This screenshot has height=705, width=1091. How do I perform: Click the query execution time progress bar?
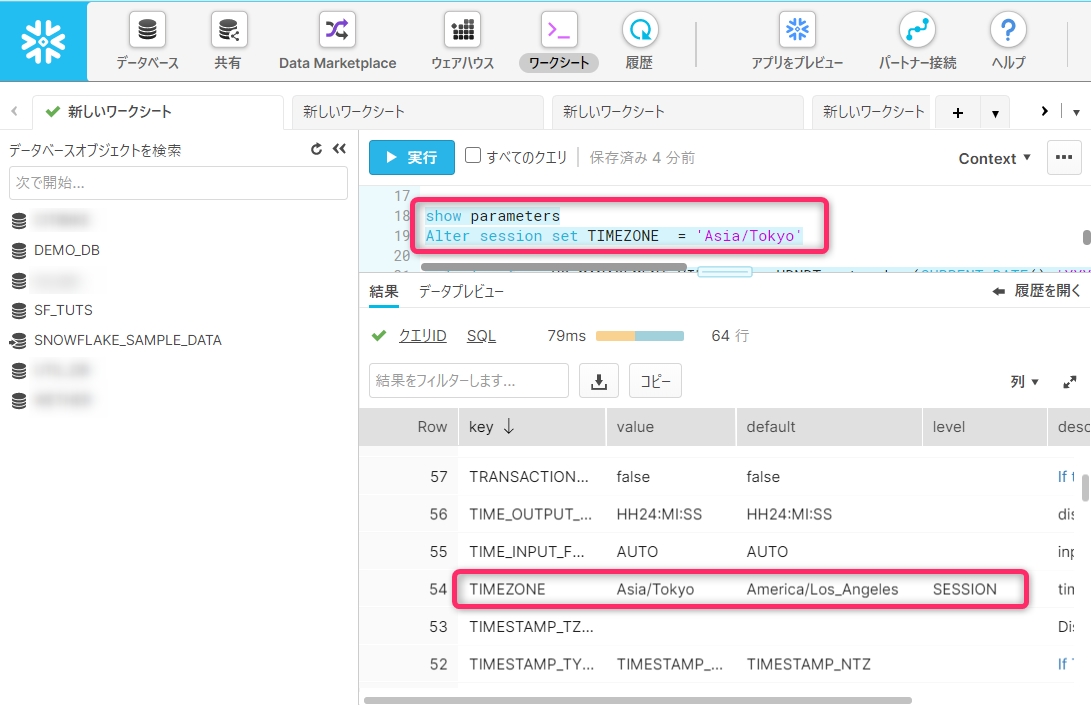pyautogui.click(x=640, y=336)
